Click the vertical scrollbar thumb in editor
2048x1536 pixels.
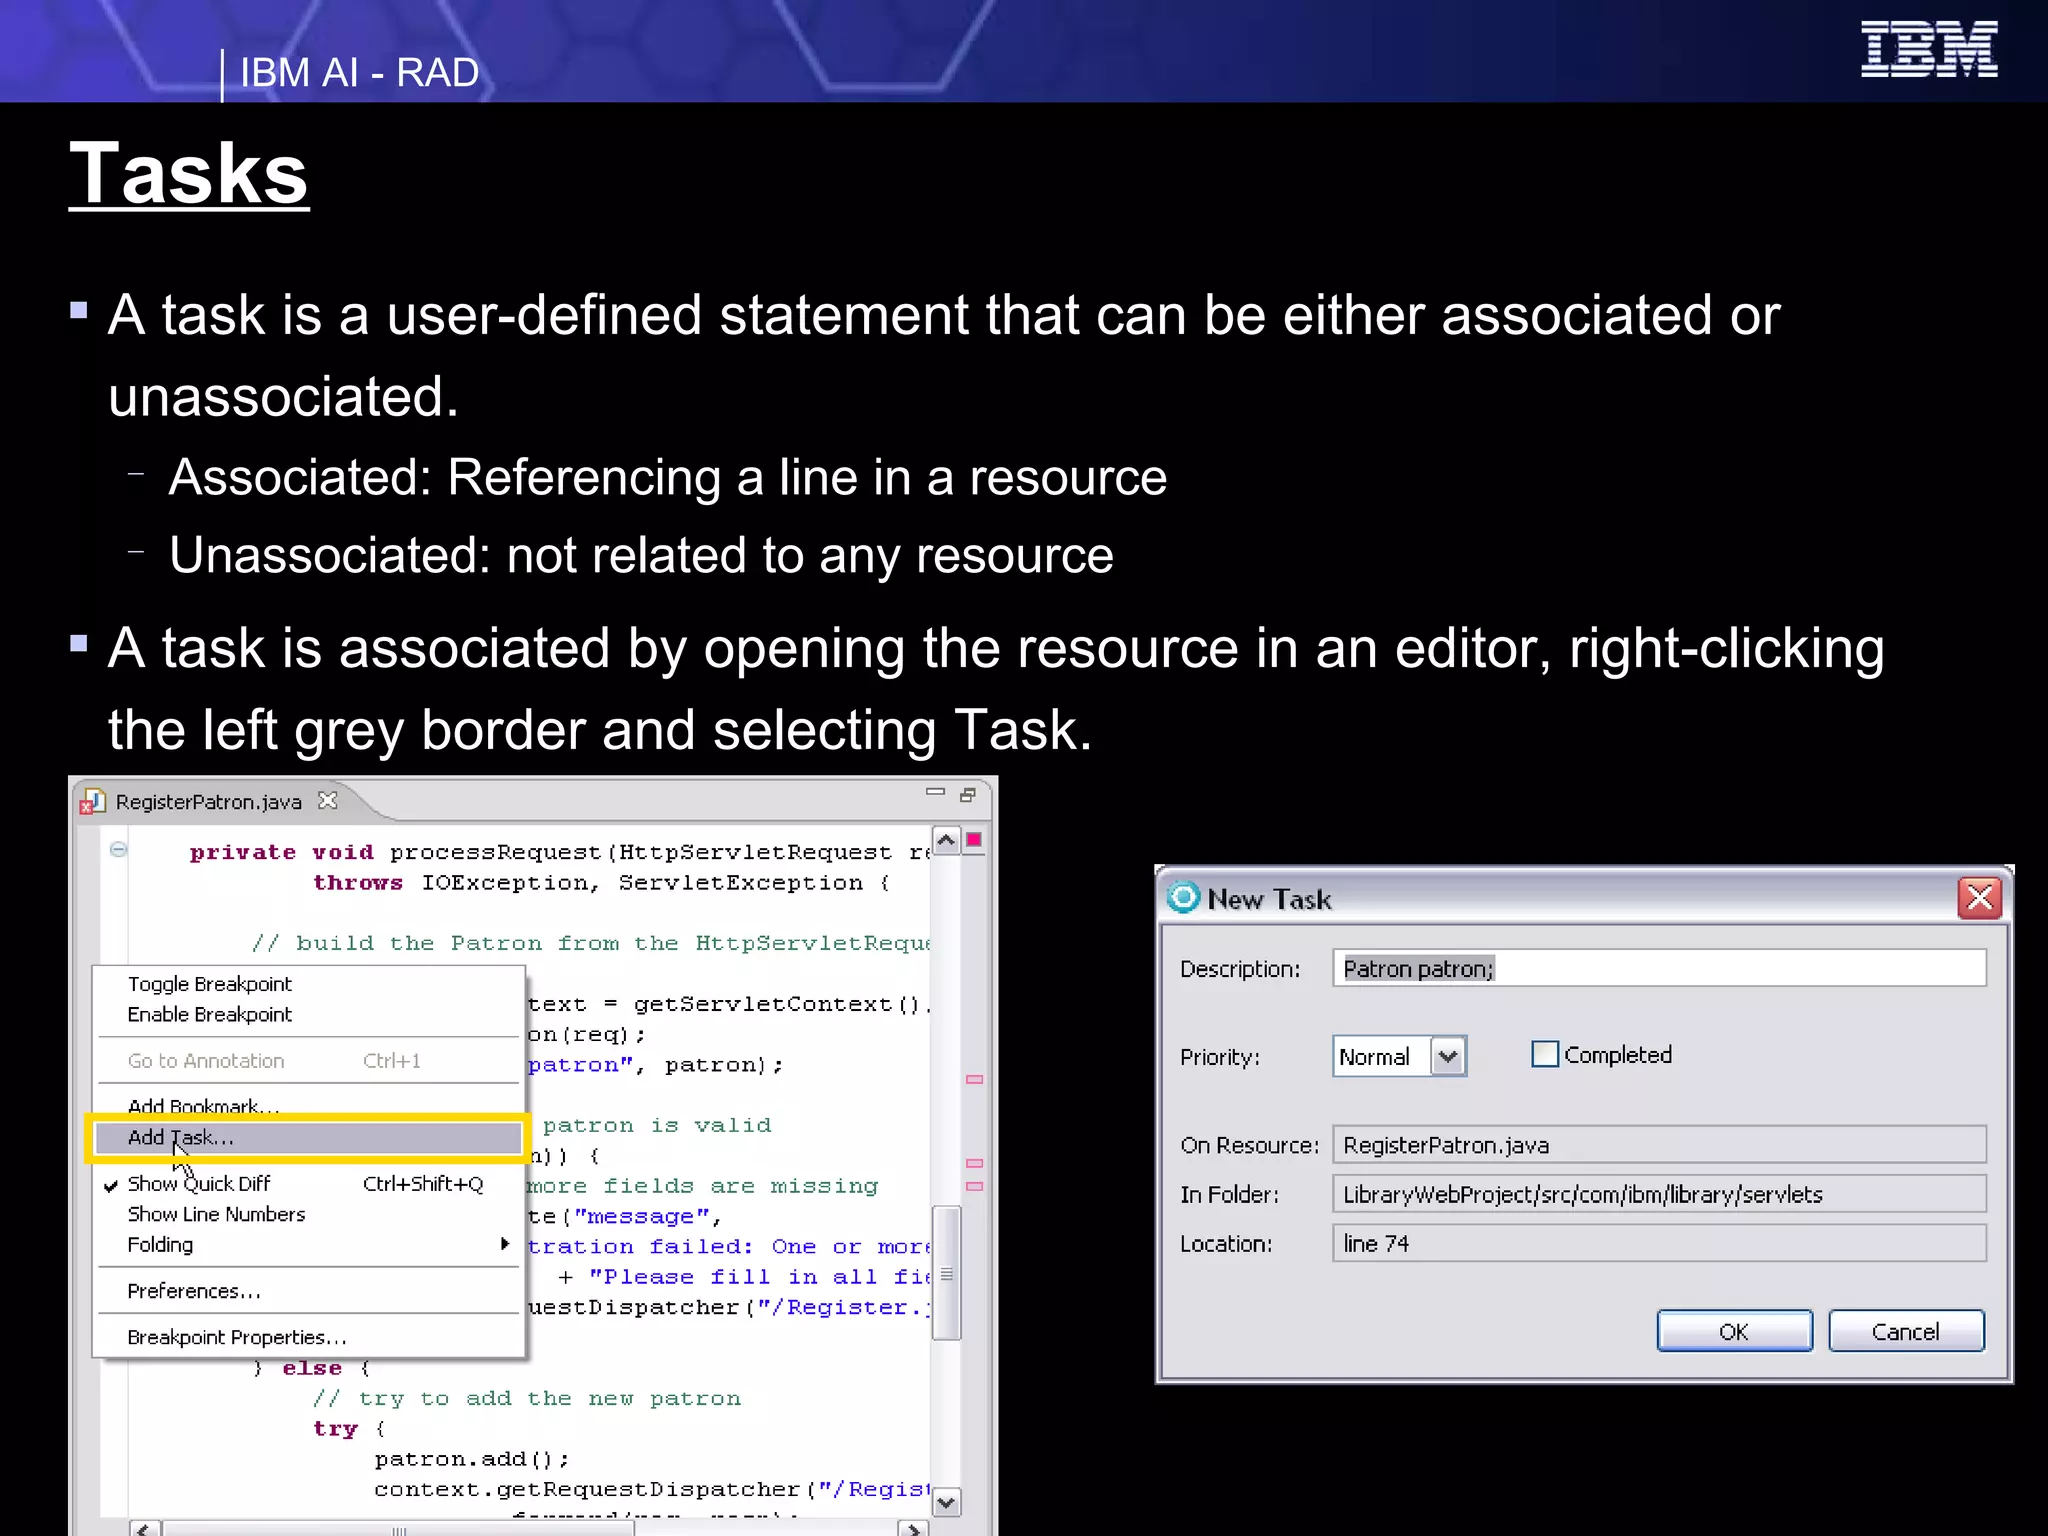[x=946, y=1274]
